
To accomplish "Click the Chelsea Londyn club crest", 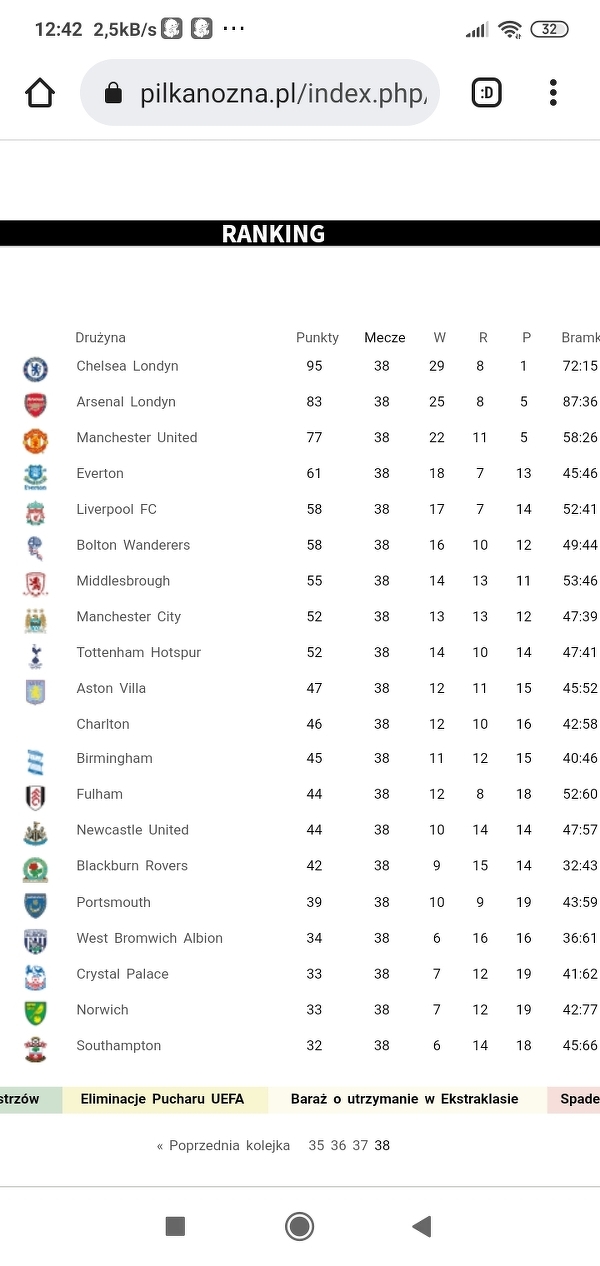I will tap(35, 369).
